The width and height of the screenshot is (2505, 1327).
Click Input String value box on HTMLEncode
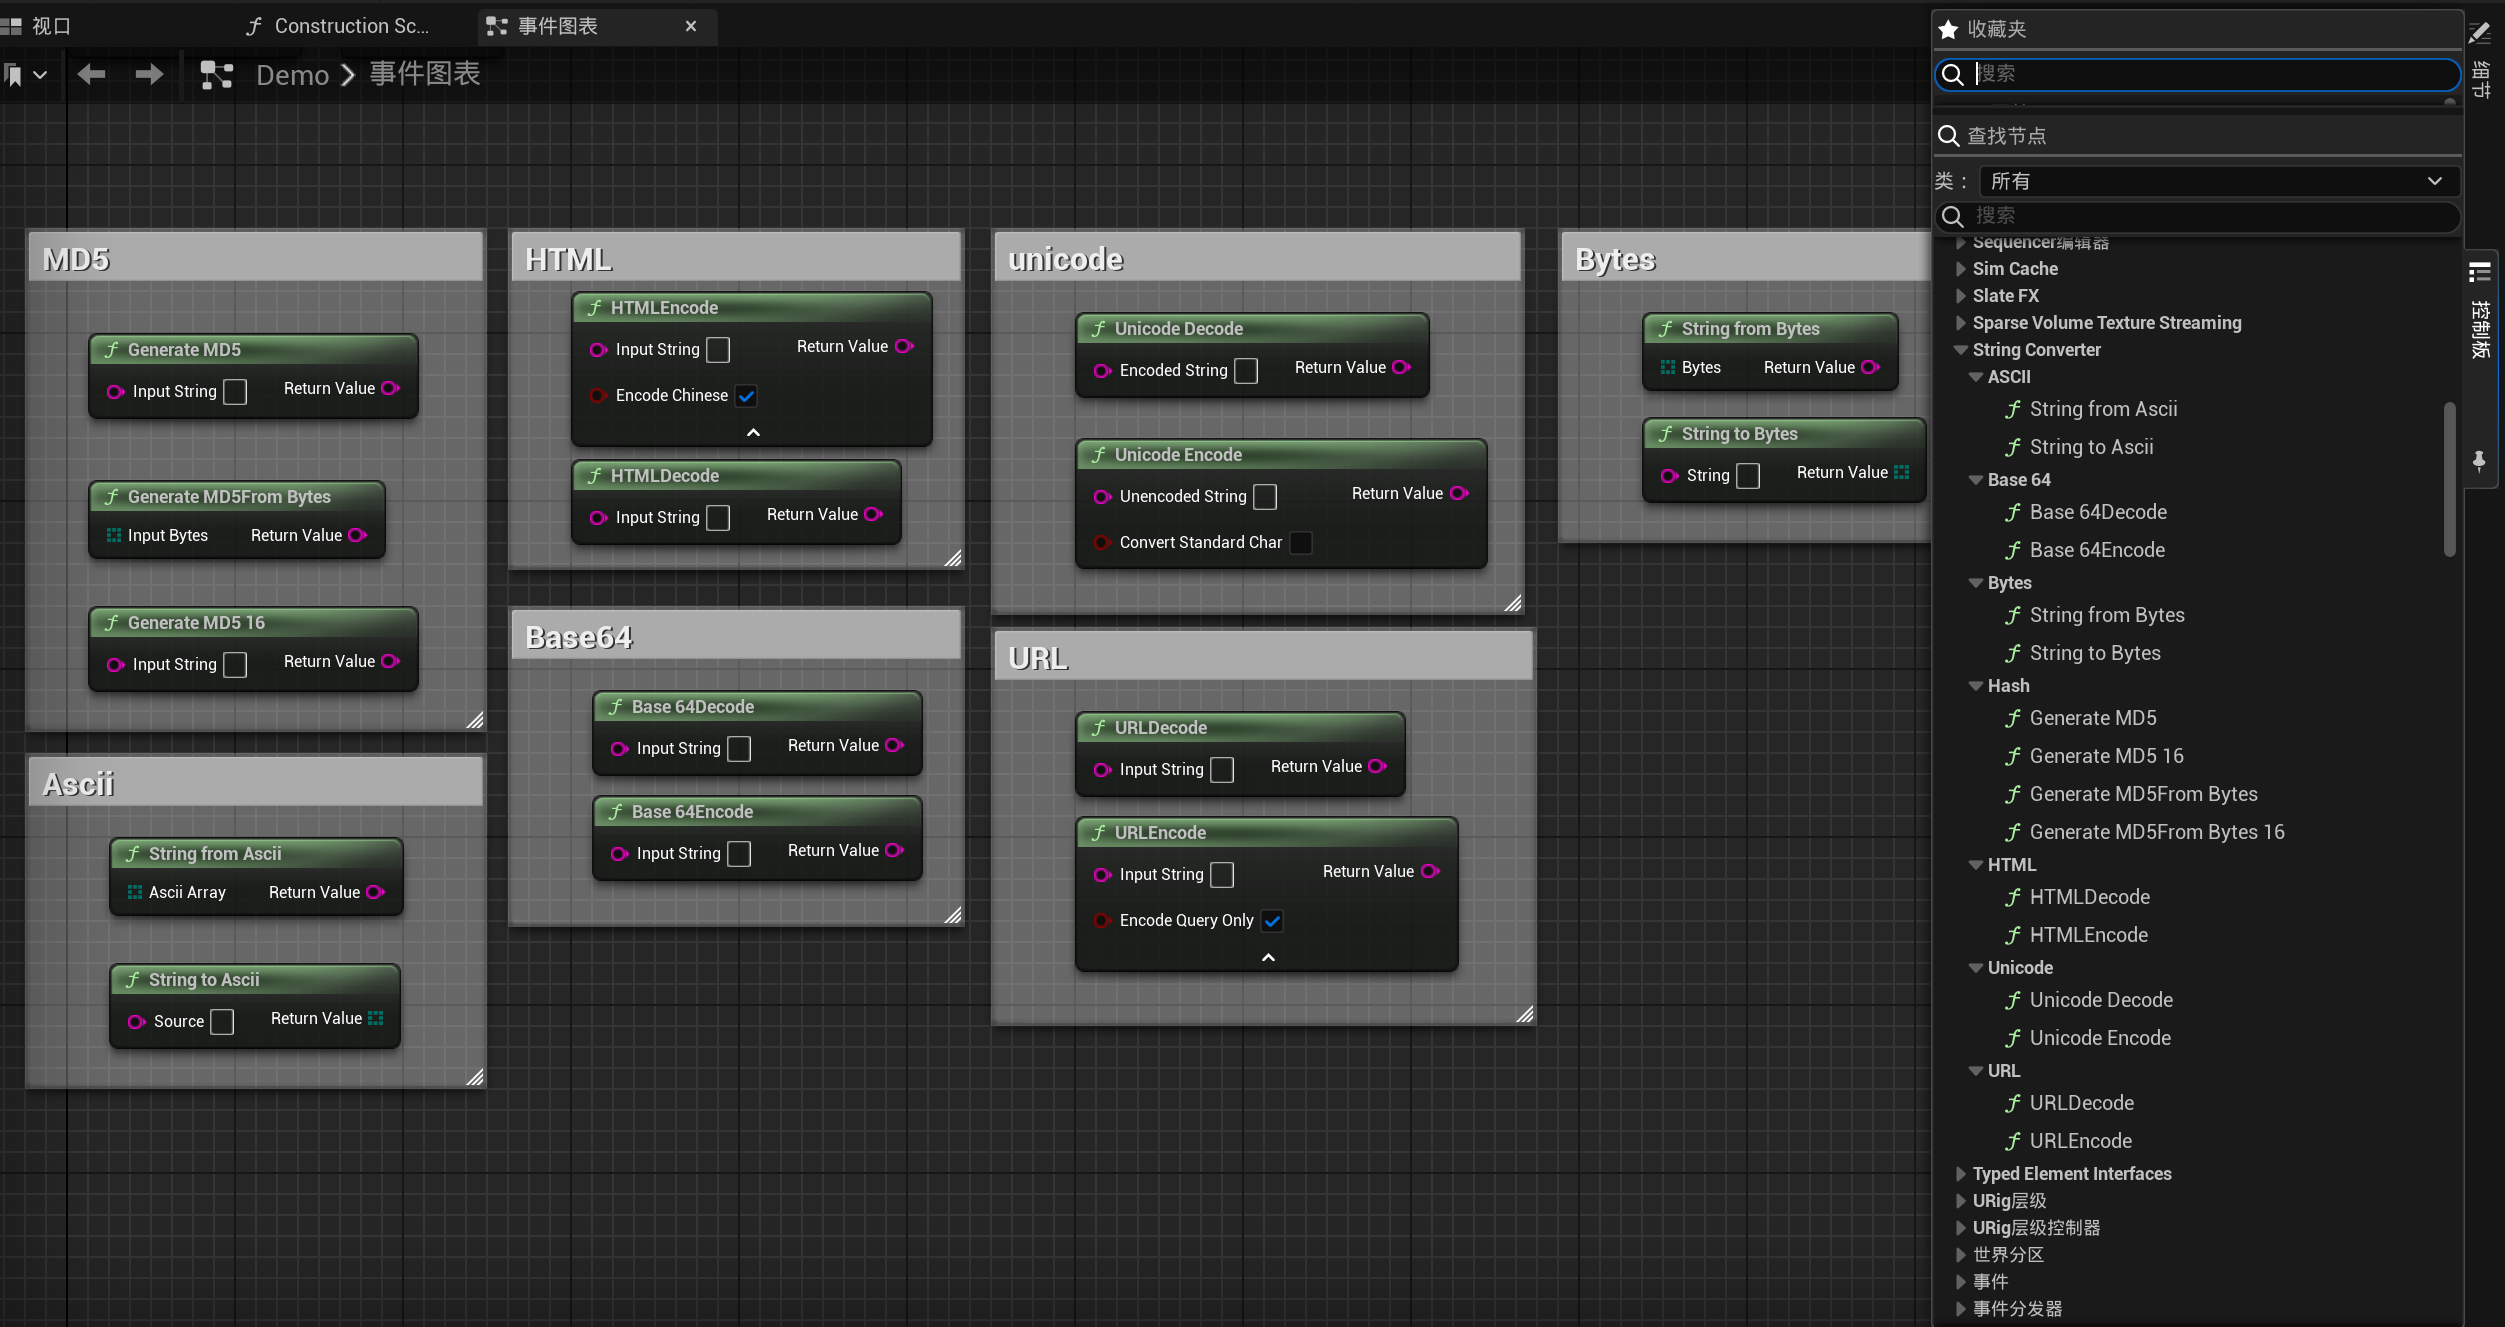click(x=718, y=349)
